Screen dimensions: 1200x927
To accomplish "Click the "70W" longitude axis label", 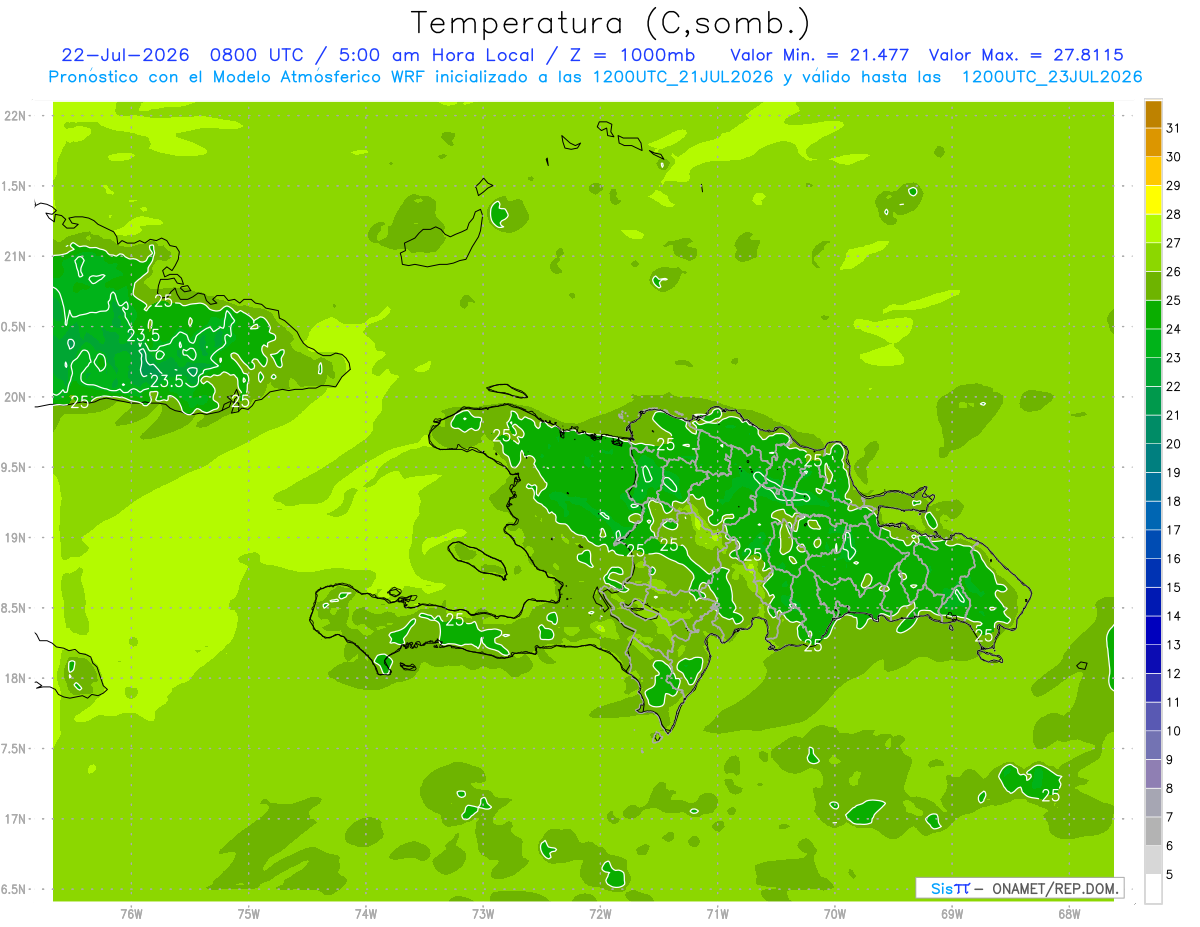I will (x=834, y=914).
